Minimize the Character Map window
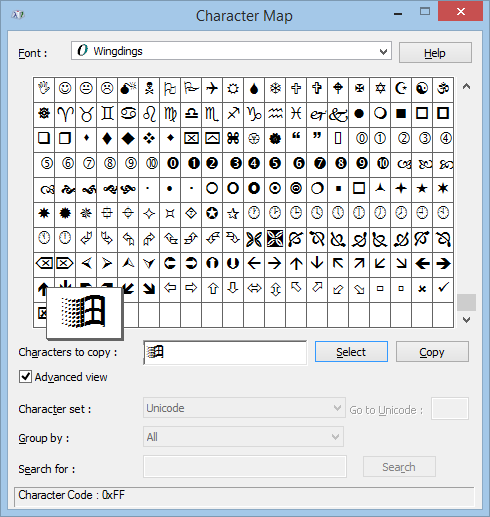This screenshot has width=490, height=517. (x=398, y=13)
